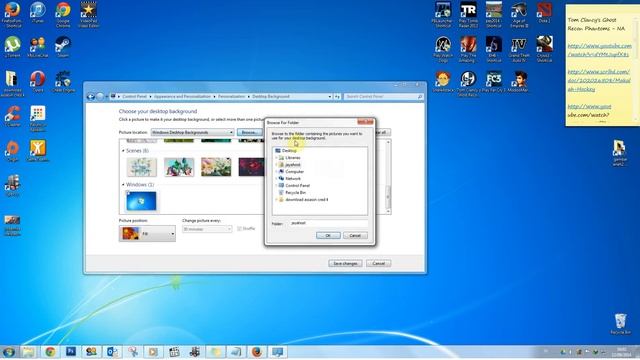The height and width of the screenshot is (360, 640).
Task: Expand the Network node in folder tree
Action: click(276, 178)
